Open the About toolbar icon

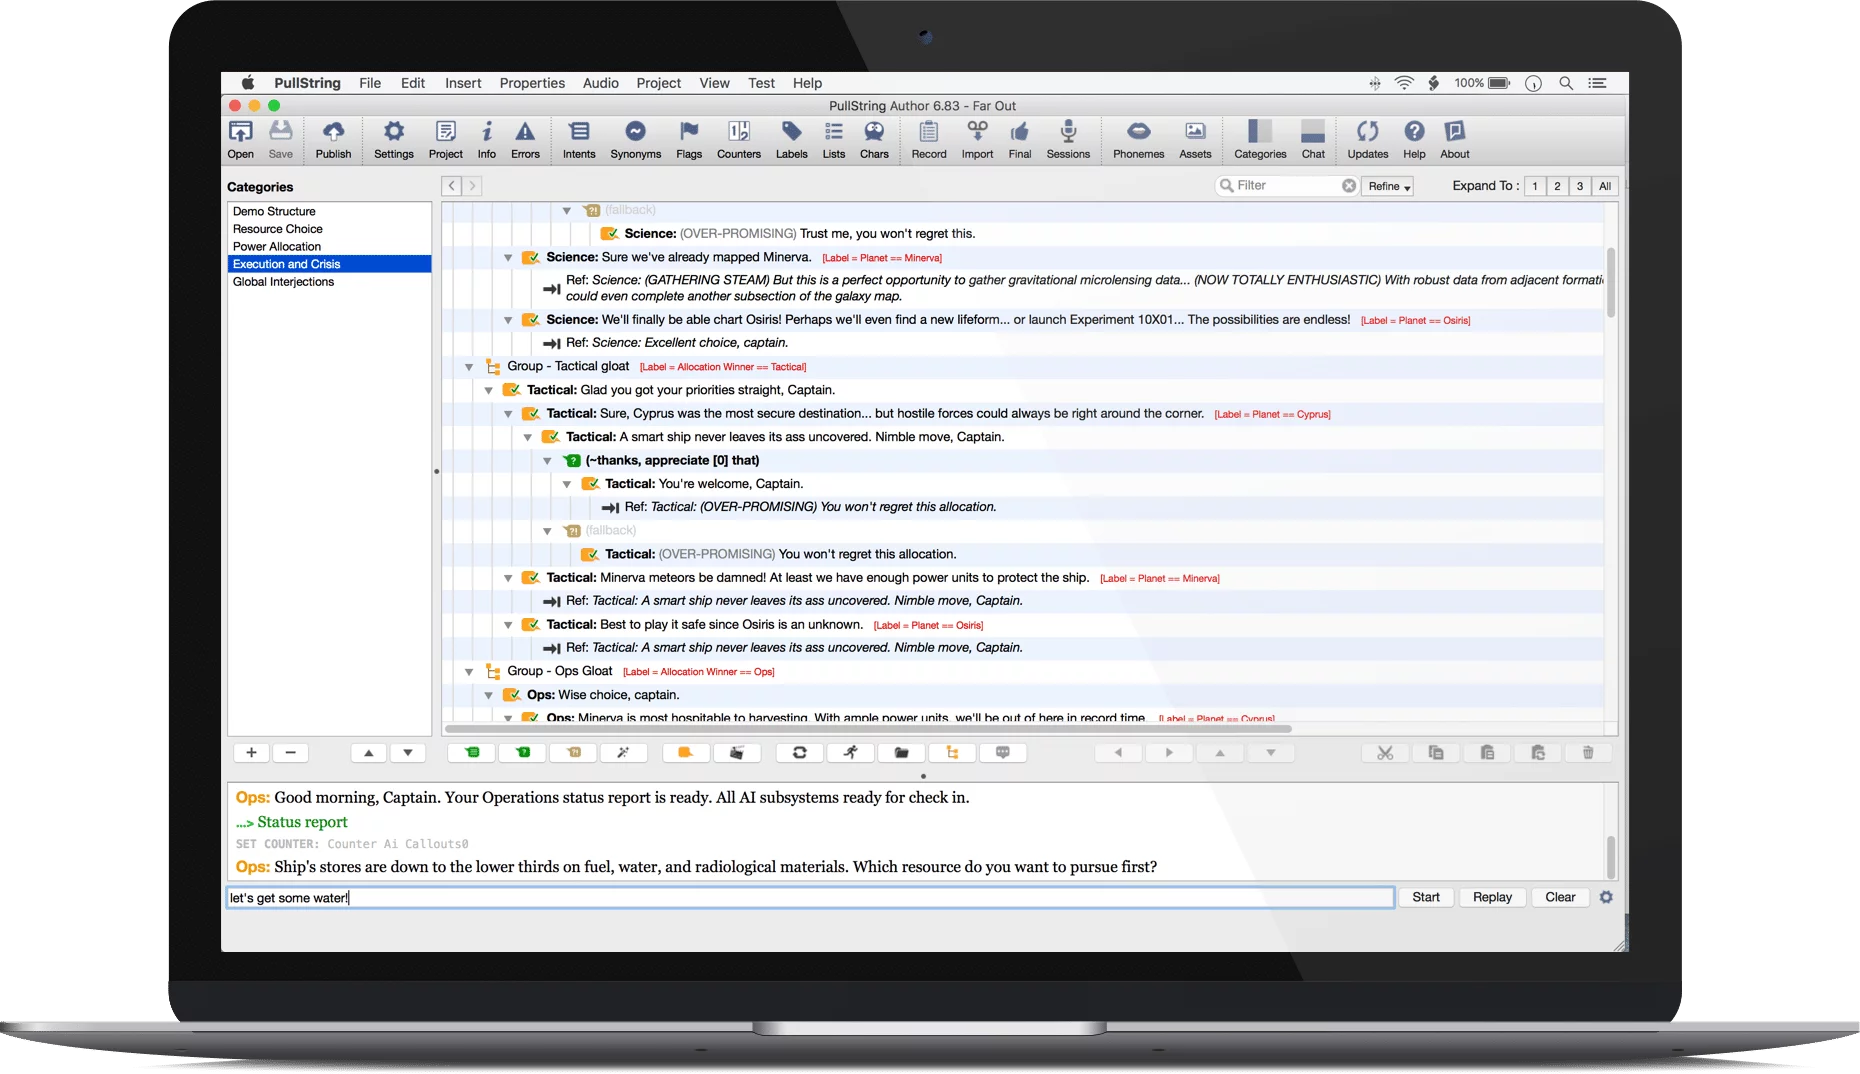(1455, 139)
